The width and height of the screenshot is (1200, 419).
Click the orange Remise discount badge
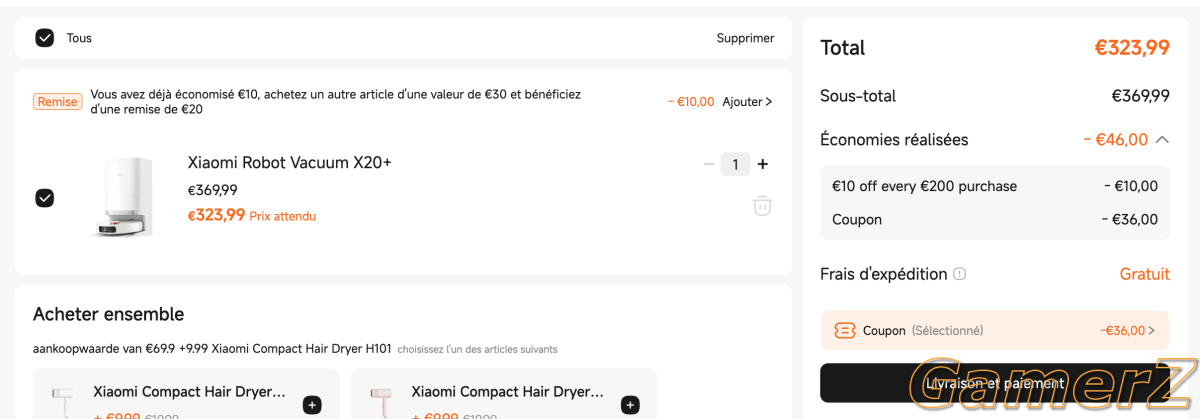coord(57,101)
